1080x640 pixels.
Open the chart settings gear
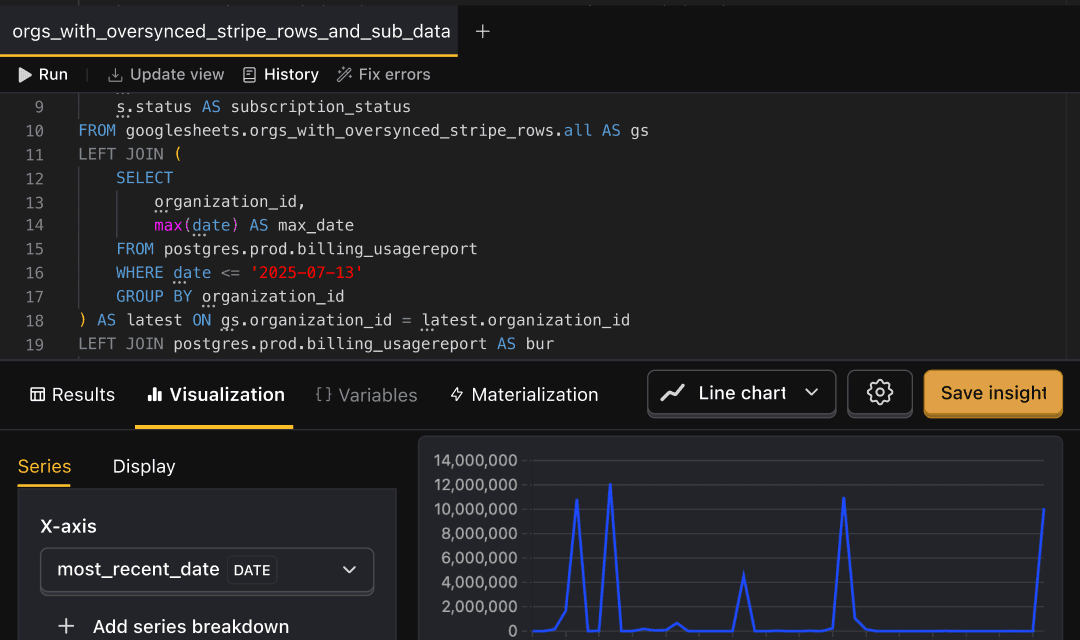click(x=879, y=393)
